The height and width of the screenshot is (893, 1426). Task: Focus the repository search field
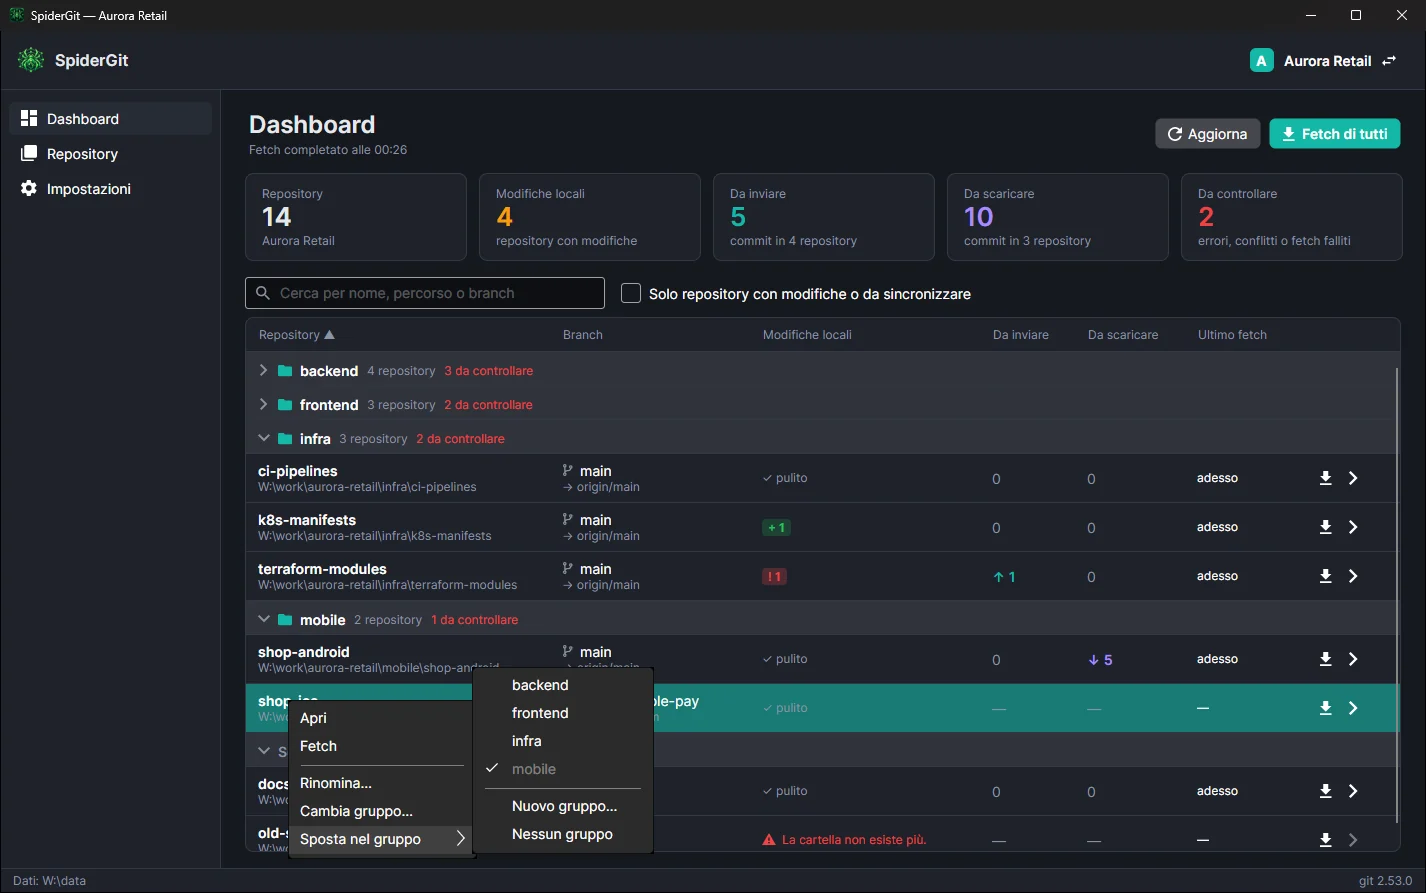point(425,293)
